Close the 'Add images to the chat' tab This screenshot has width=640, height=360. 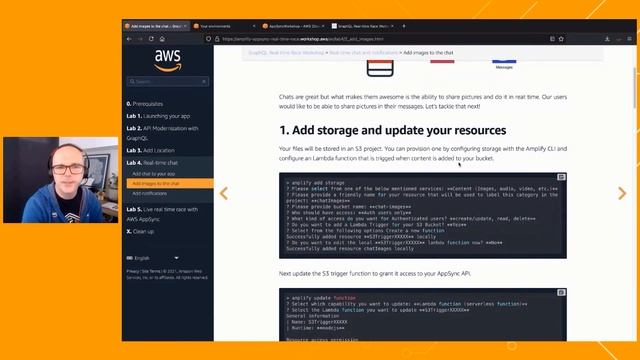coord(185,26)
